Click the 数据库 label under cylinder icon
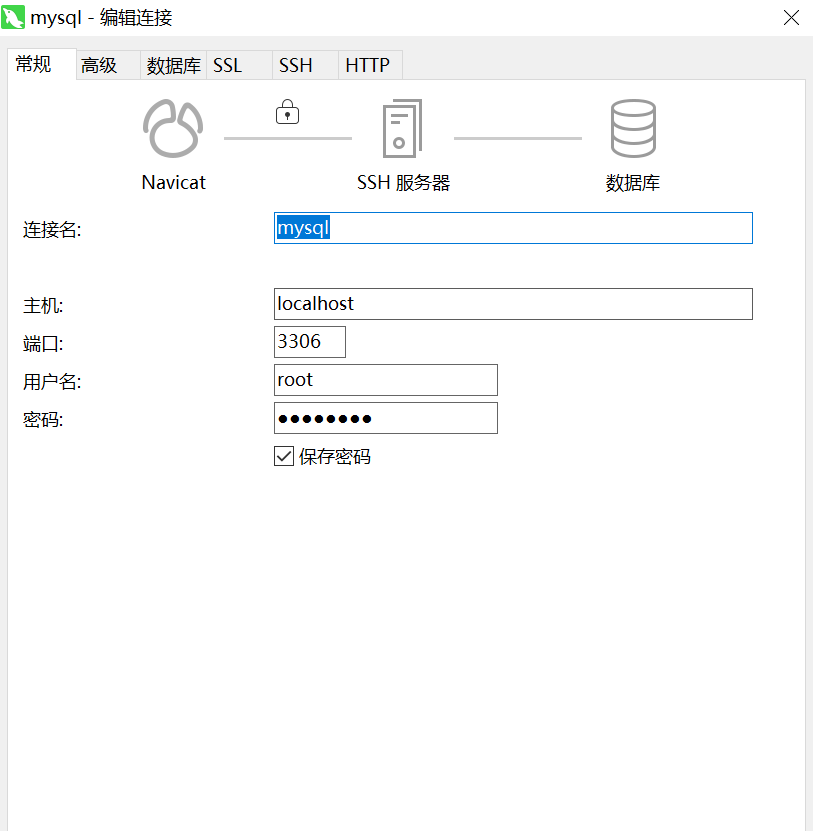 [x=633, y=183]
